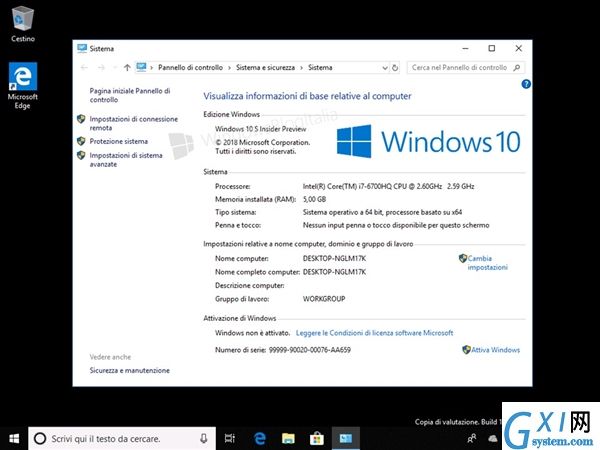This screenshot has height=450, width=600.
Task: Click Cambia impostazioni link
Action: [487, 262]
